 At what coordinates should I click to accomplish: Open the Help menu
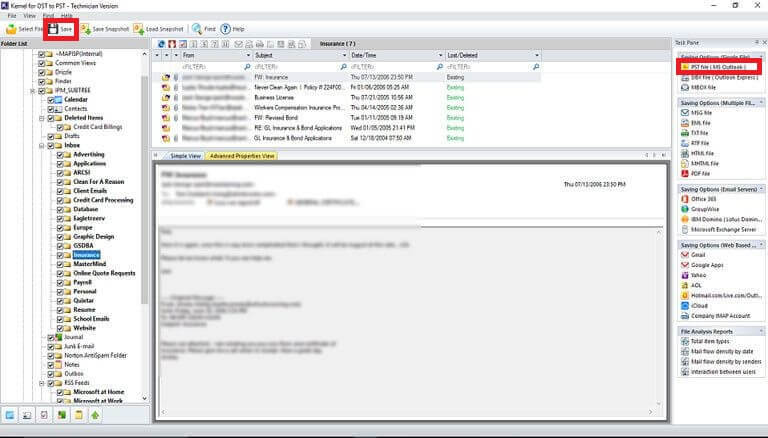point(67,16)
